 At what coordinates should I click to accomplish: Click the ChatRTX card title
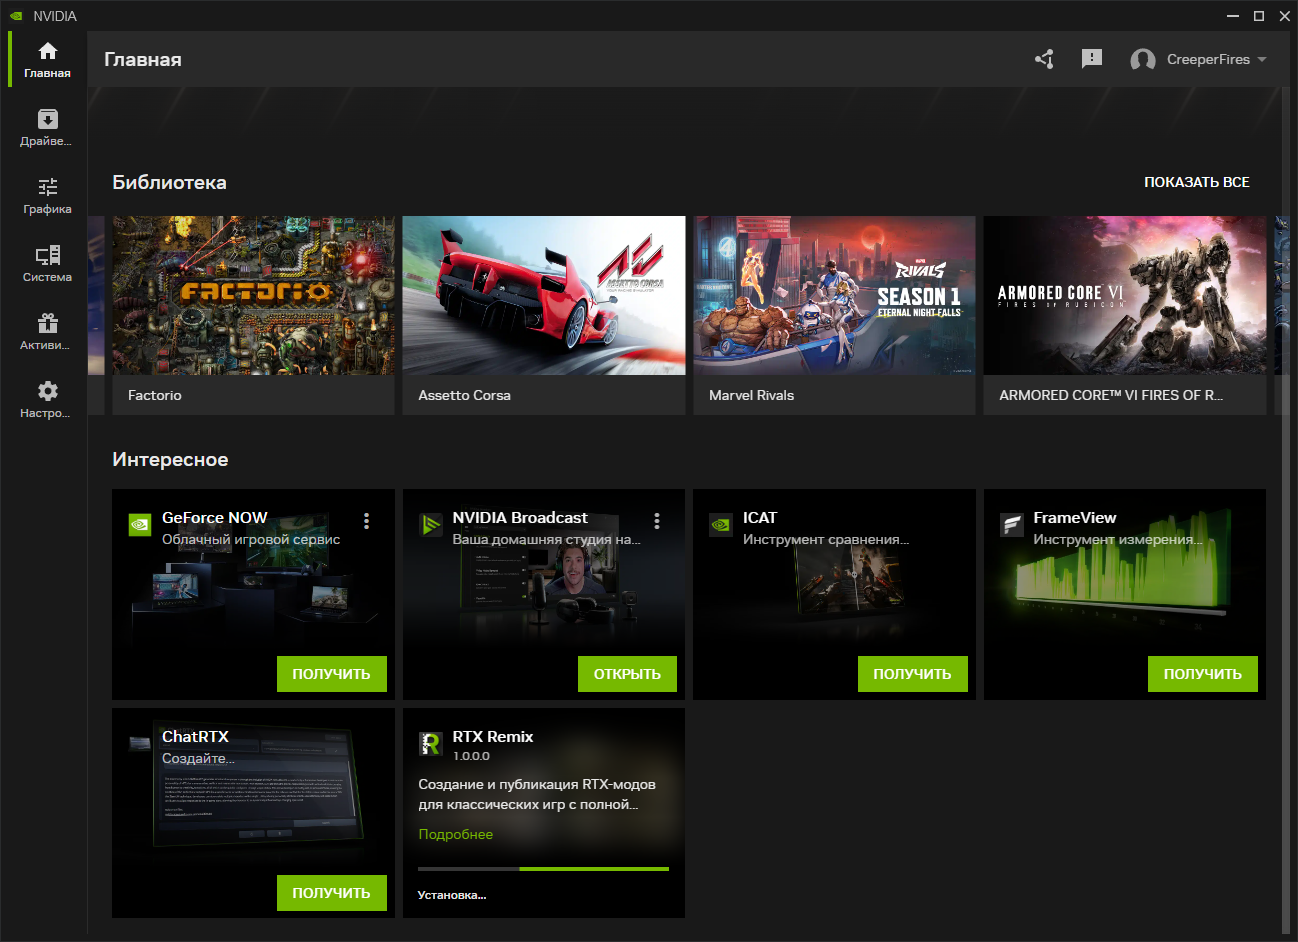pos(196,736)
